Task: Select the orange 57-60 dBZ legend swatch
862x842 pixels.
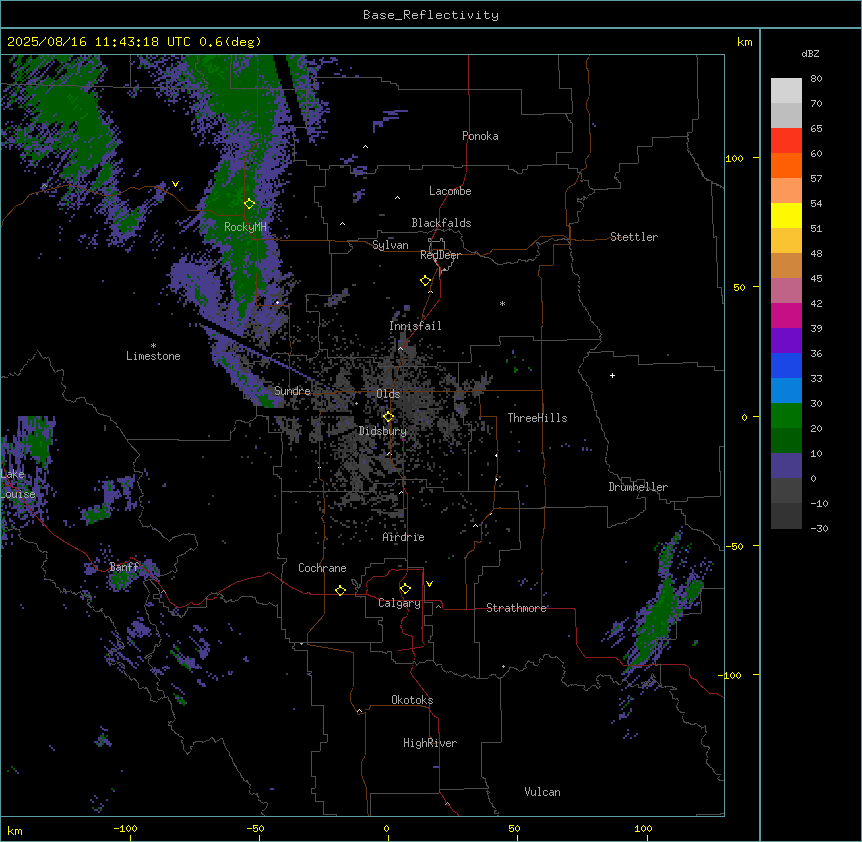Action: tap(786, 166)
